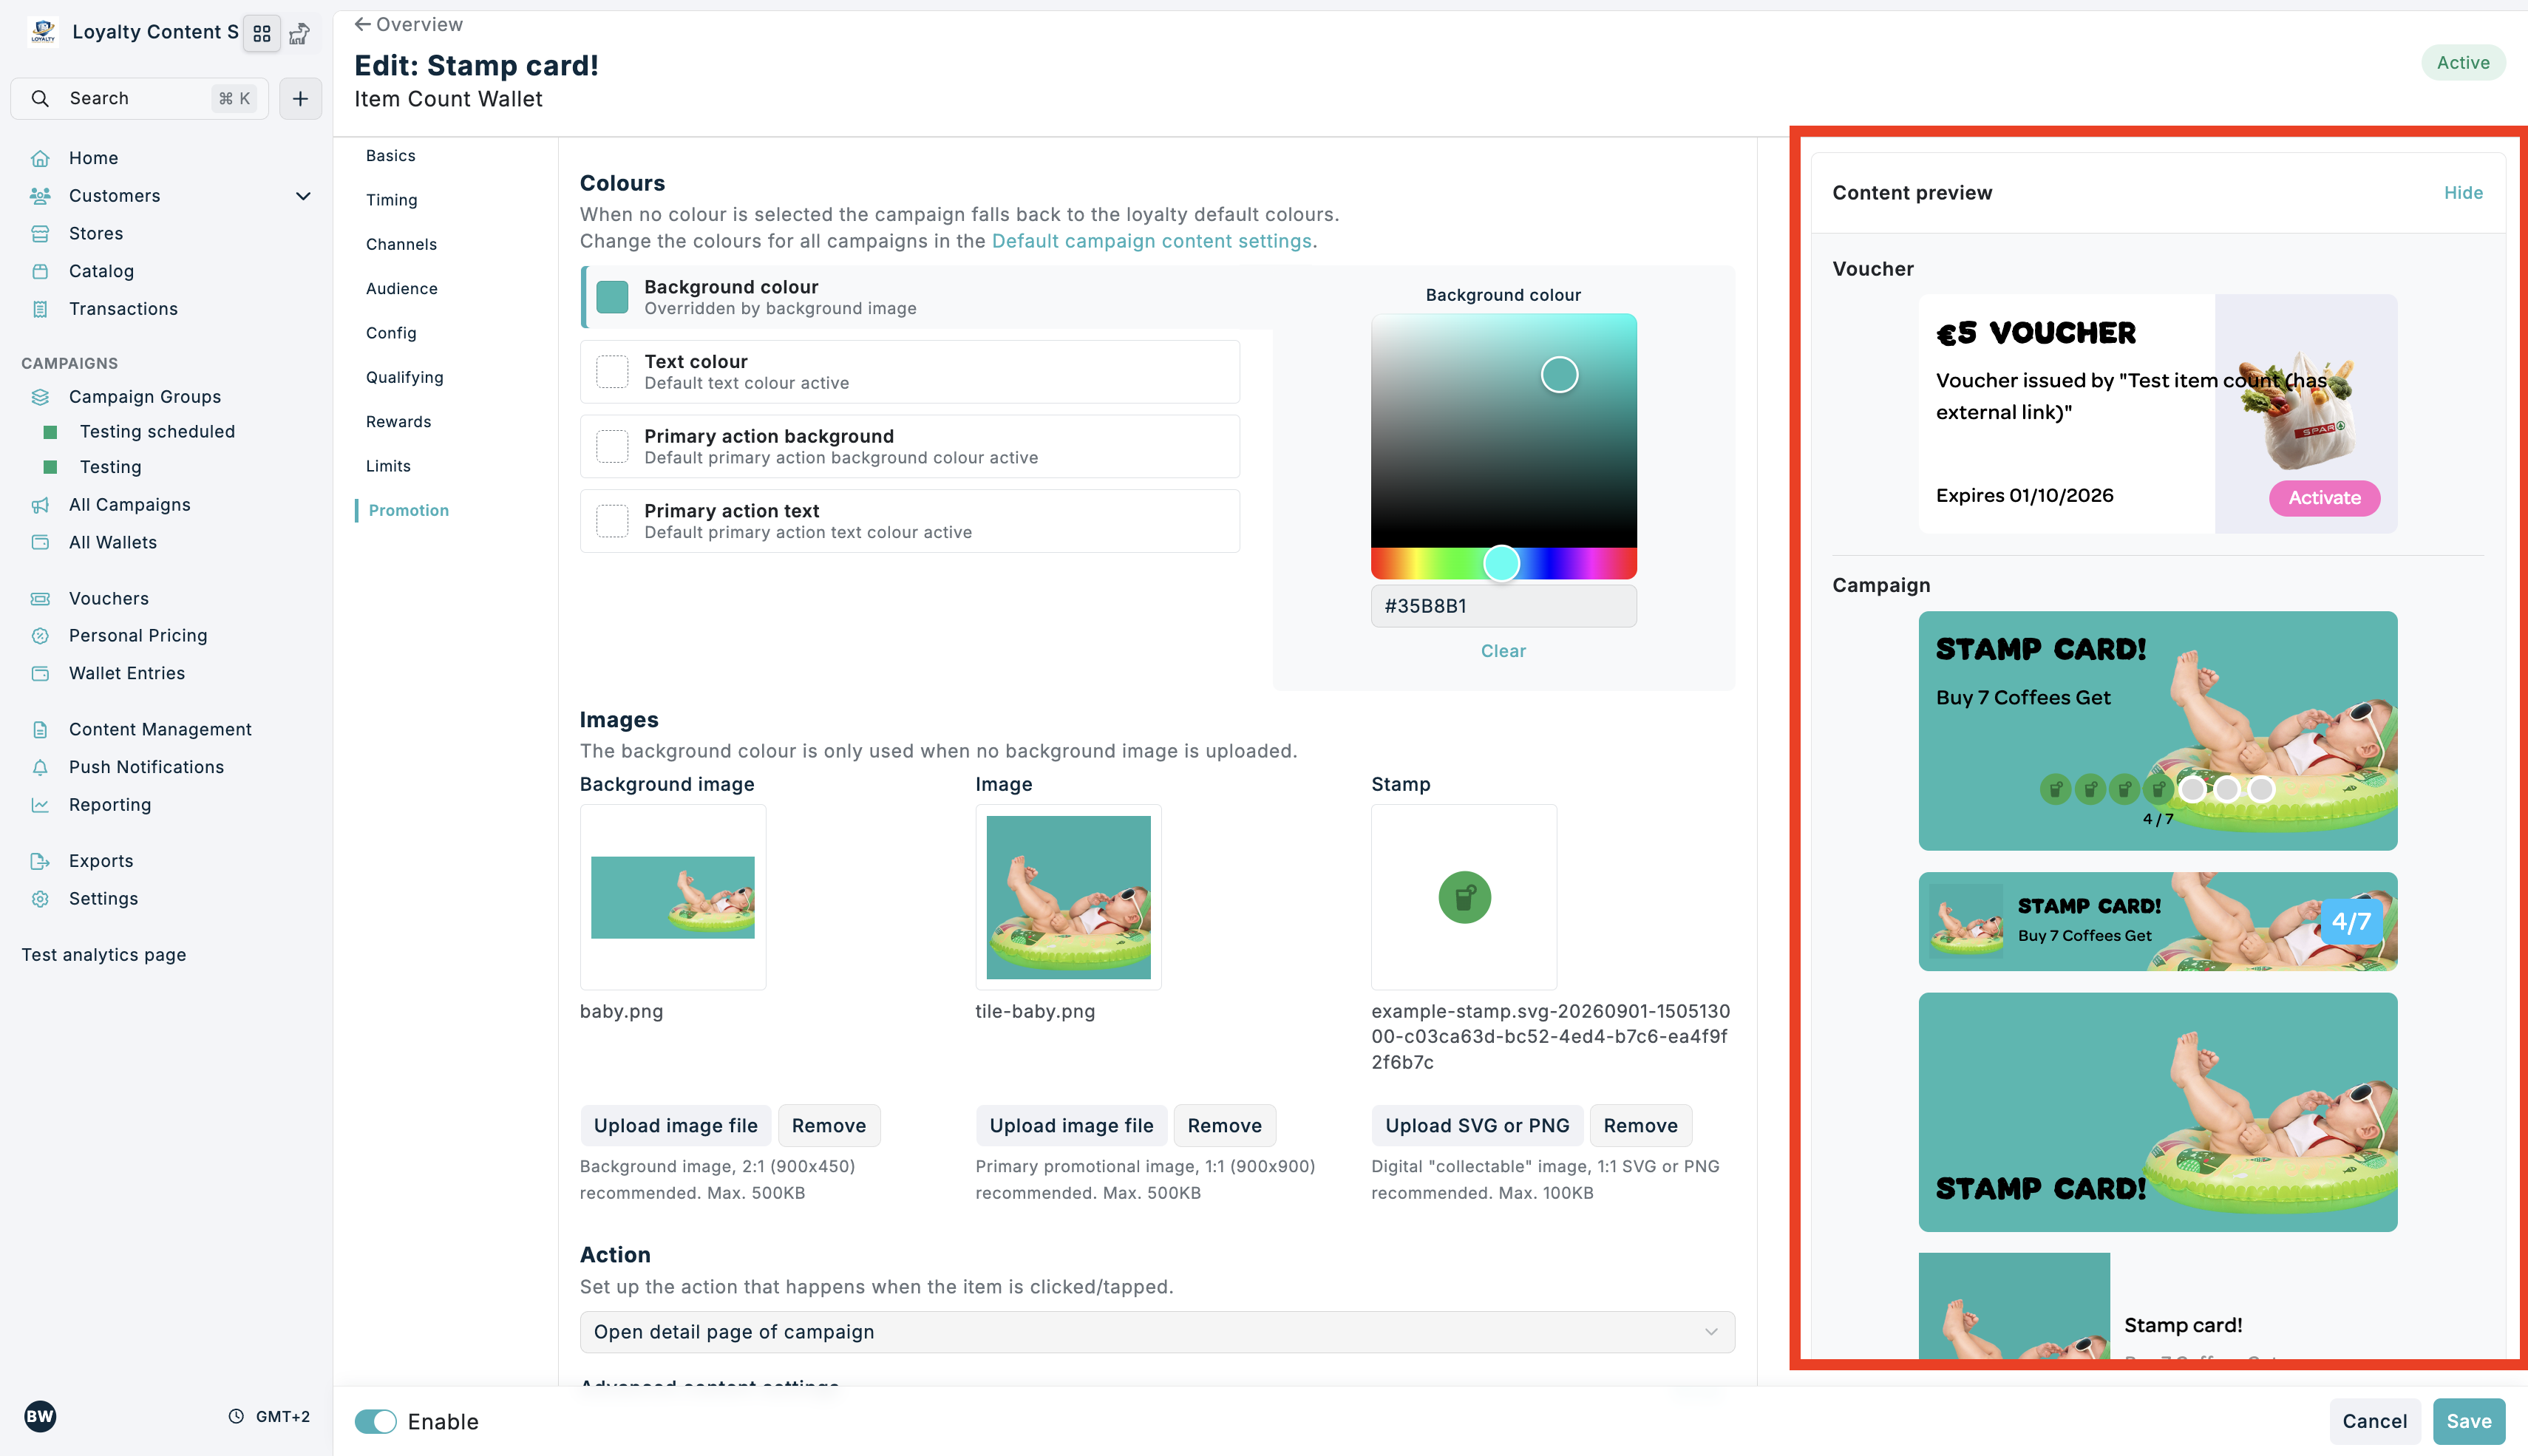Click the Search field in sidebar
This screenshot has width=2528, height=1456.
tap(139, 98)
